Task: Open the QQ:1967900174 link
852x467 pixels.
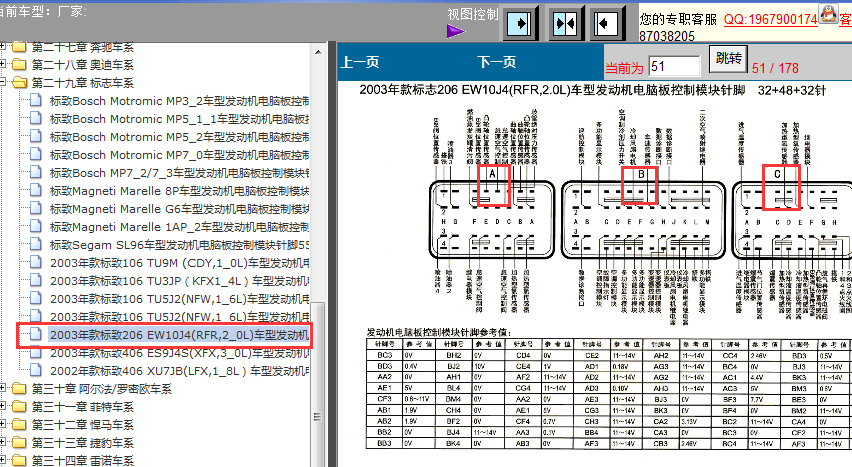Action: tap(770, 19)
